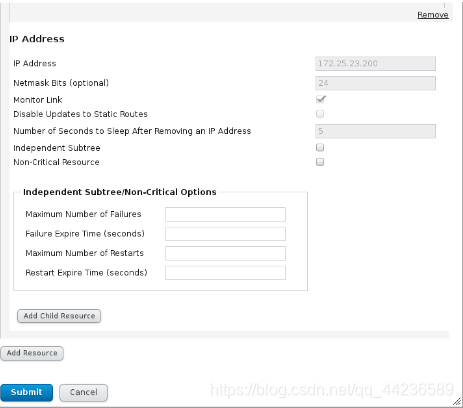This screenshot has height=408, width=463.
Task: Click the IP Address section heading
Action: 37,39
